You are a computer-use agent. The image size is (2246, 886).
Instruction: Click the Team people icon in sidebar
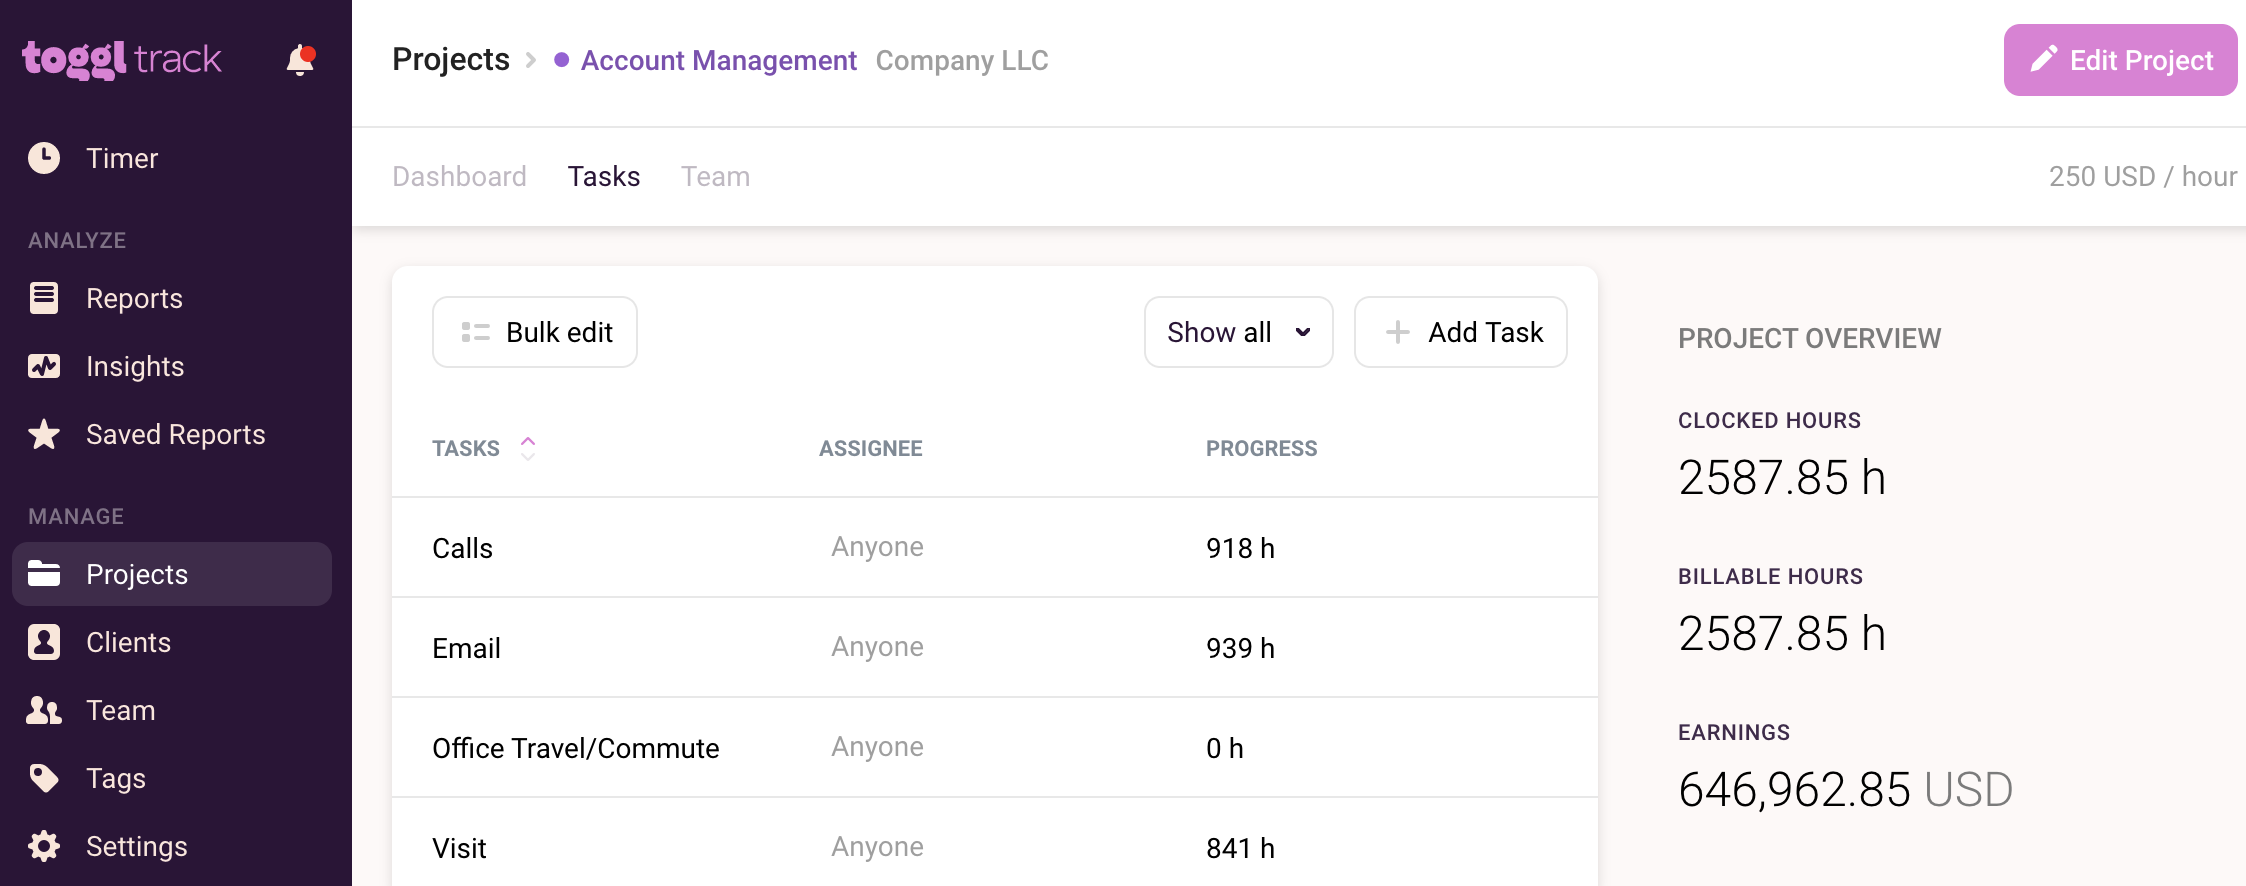click(x=44, y=710)
